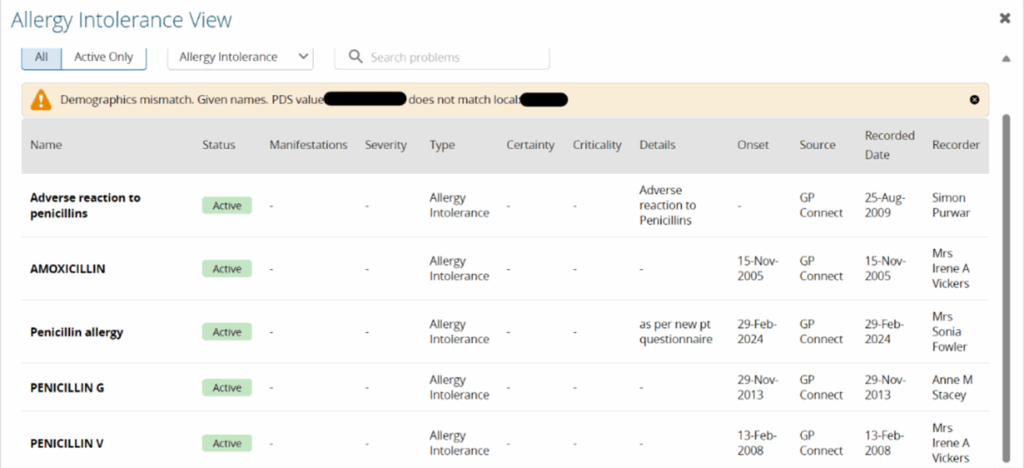
Task: Click the onset date 29-Nov-2013
Action: pyautogui.click(x=758, y=387)
